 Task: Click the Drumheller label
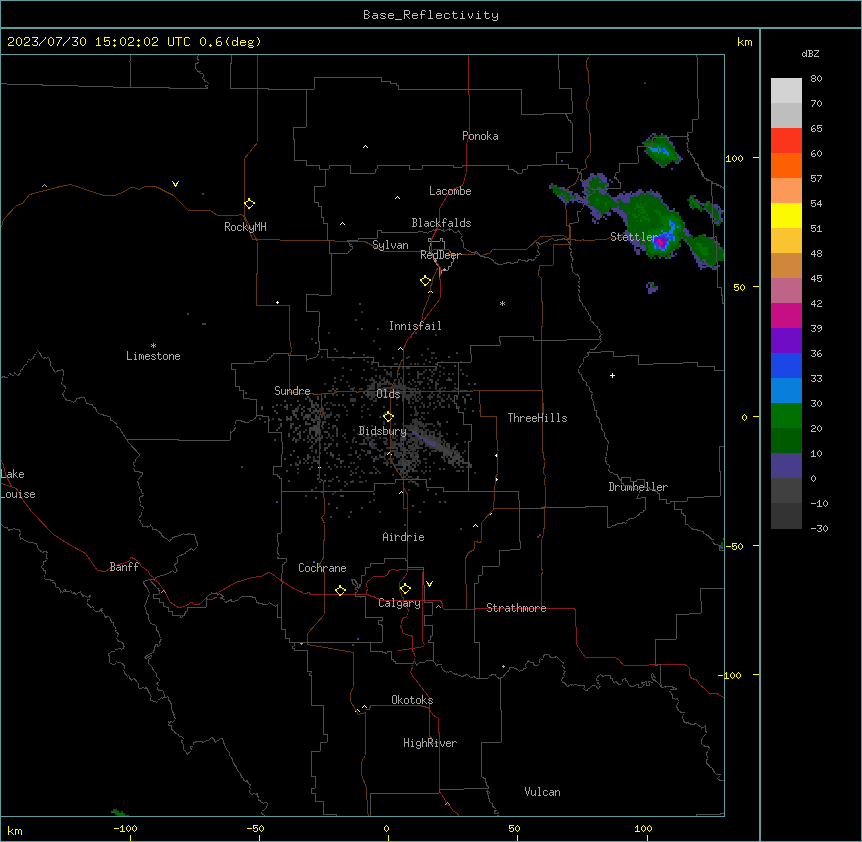638,487
